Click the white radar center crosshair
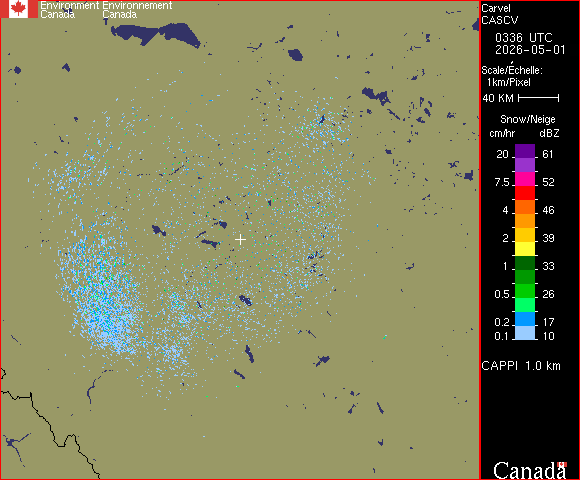This screenshot has width=580, height=480. click(240, 240)
